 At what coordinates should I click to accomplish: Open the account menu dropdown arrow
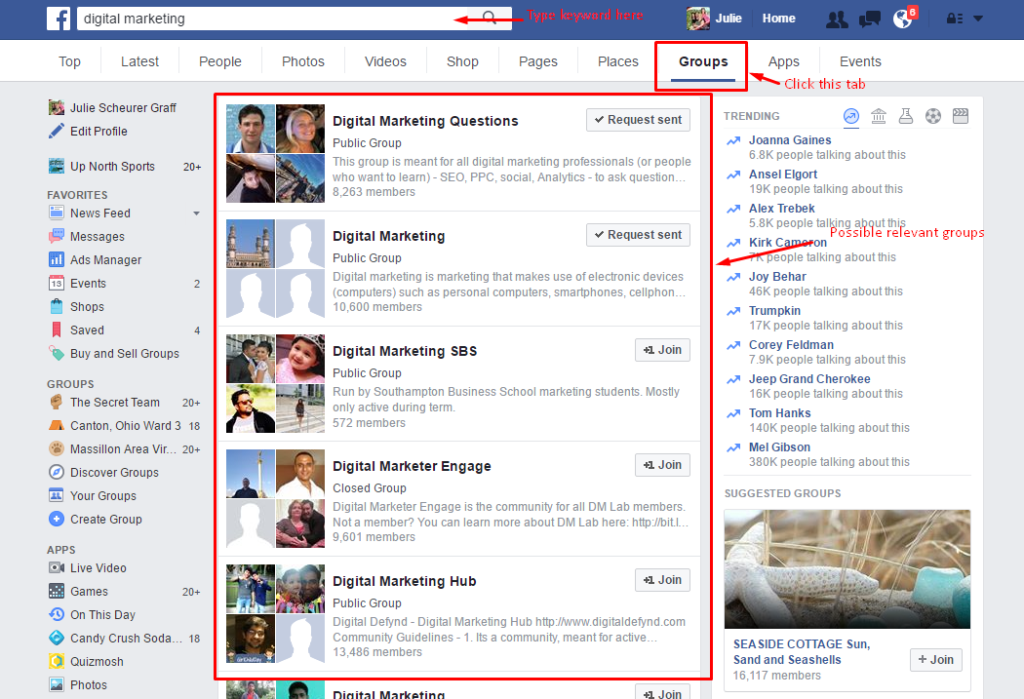click(978, 19)
